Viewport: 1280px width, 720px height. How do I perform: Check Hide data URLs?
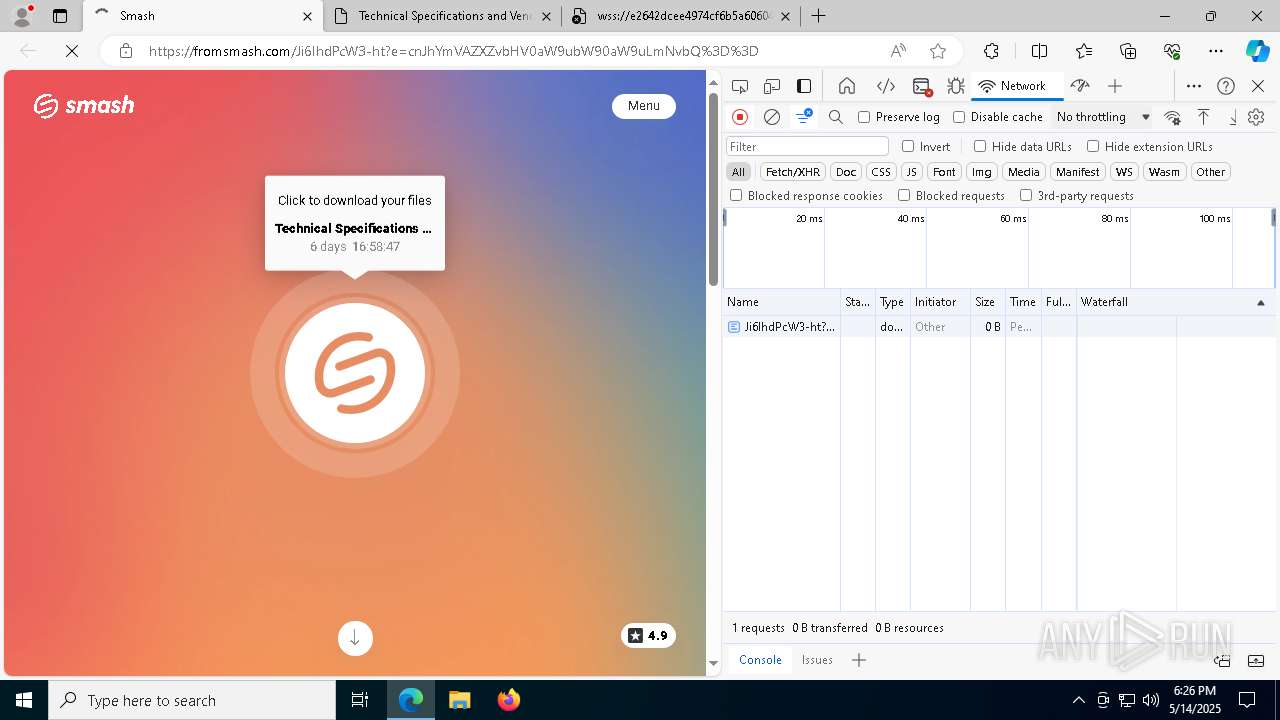click(980, 146)
